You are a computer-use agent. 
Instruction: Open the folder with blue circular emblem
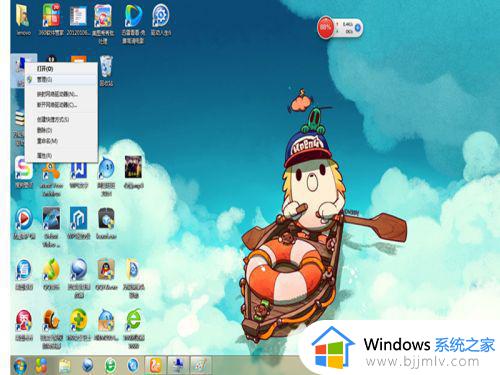[x=133, y=277]
